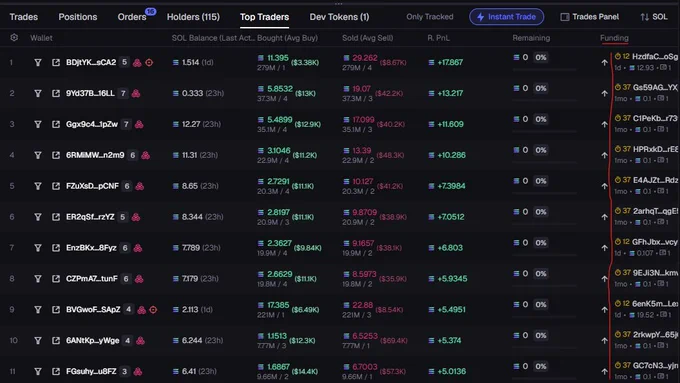Open wallet BDjtYK...sCA2
The image size is (680, 383).
(x=91, y=62)
